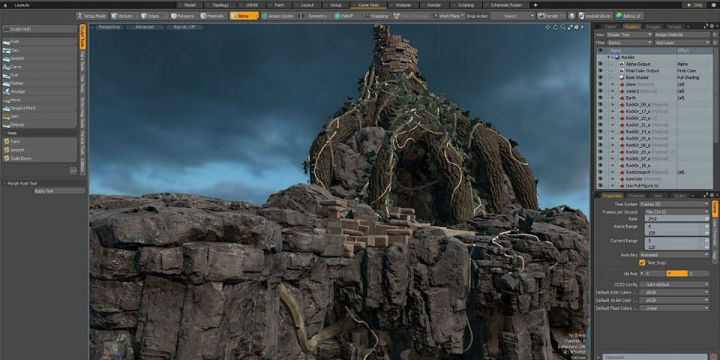Click the Render button in toolbar
The image size is (720, 360).
[551, 16]
